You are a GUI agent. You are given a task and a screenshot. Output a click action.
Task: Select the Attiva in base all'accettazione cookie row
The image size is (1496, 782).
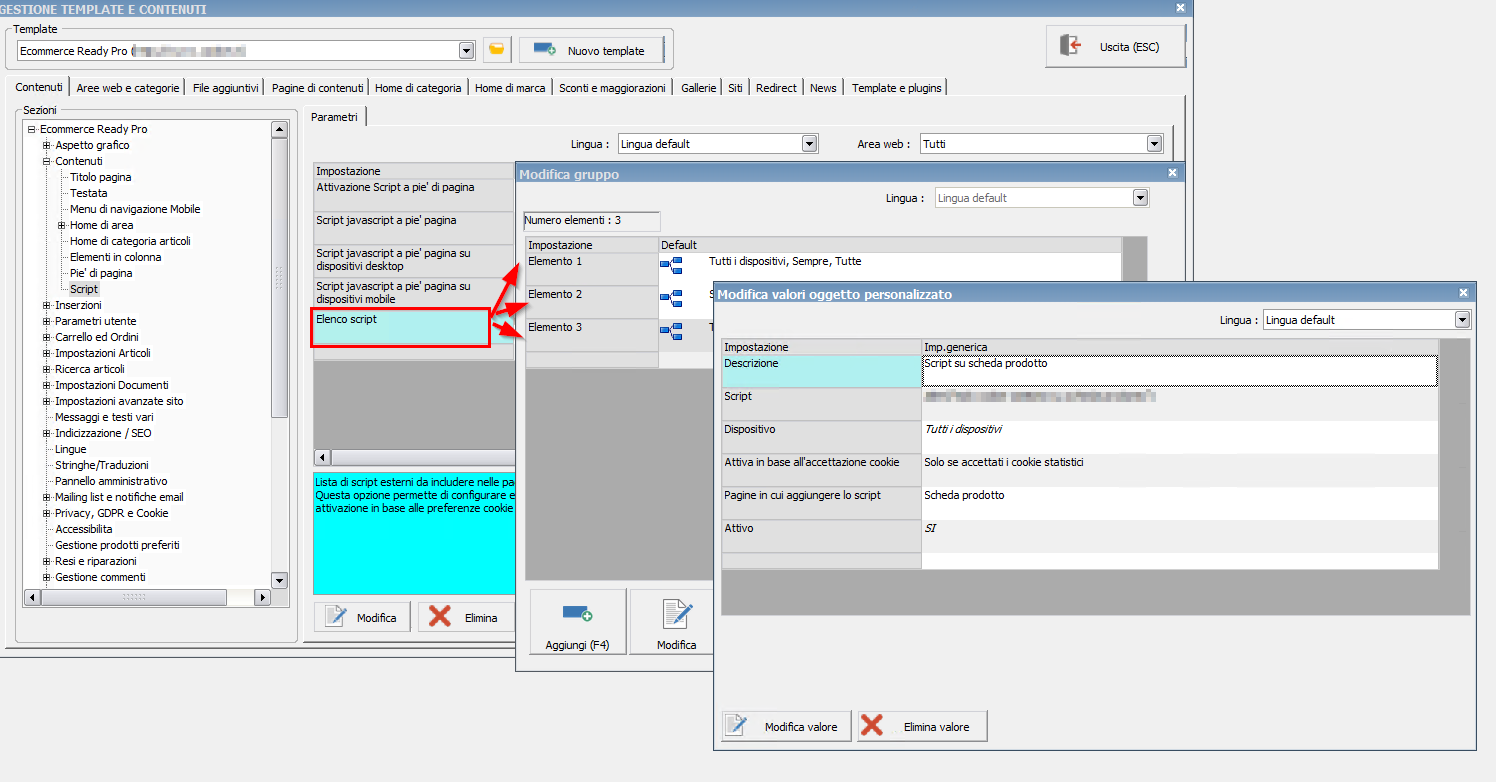click(x=1080, y=470)
